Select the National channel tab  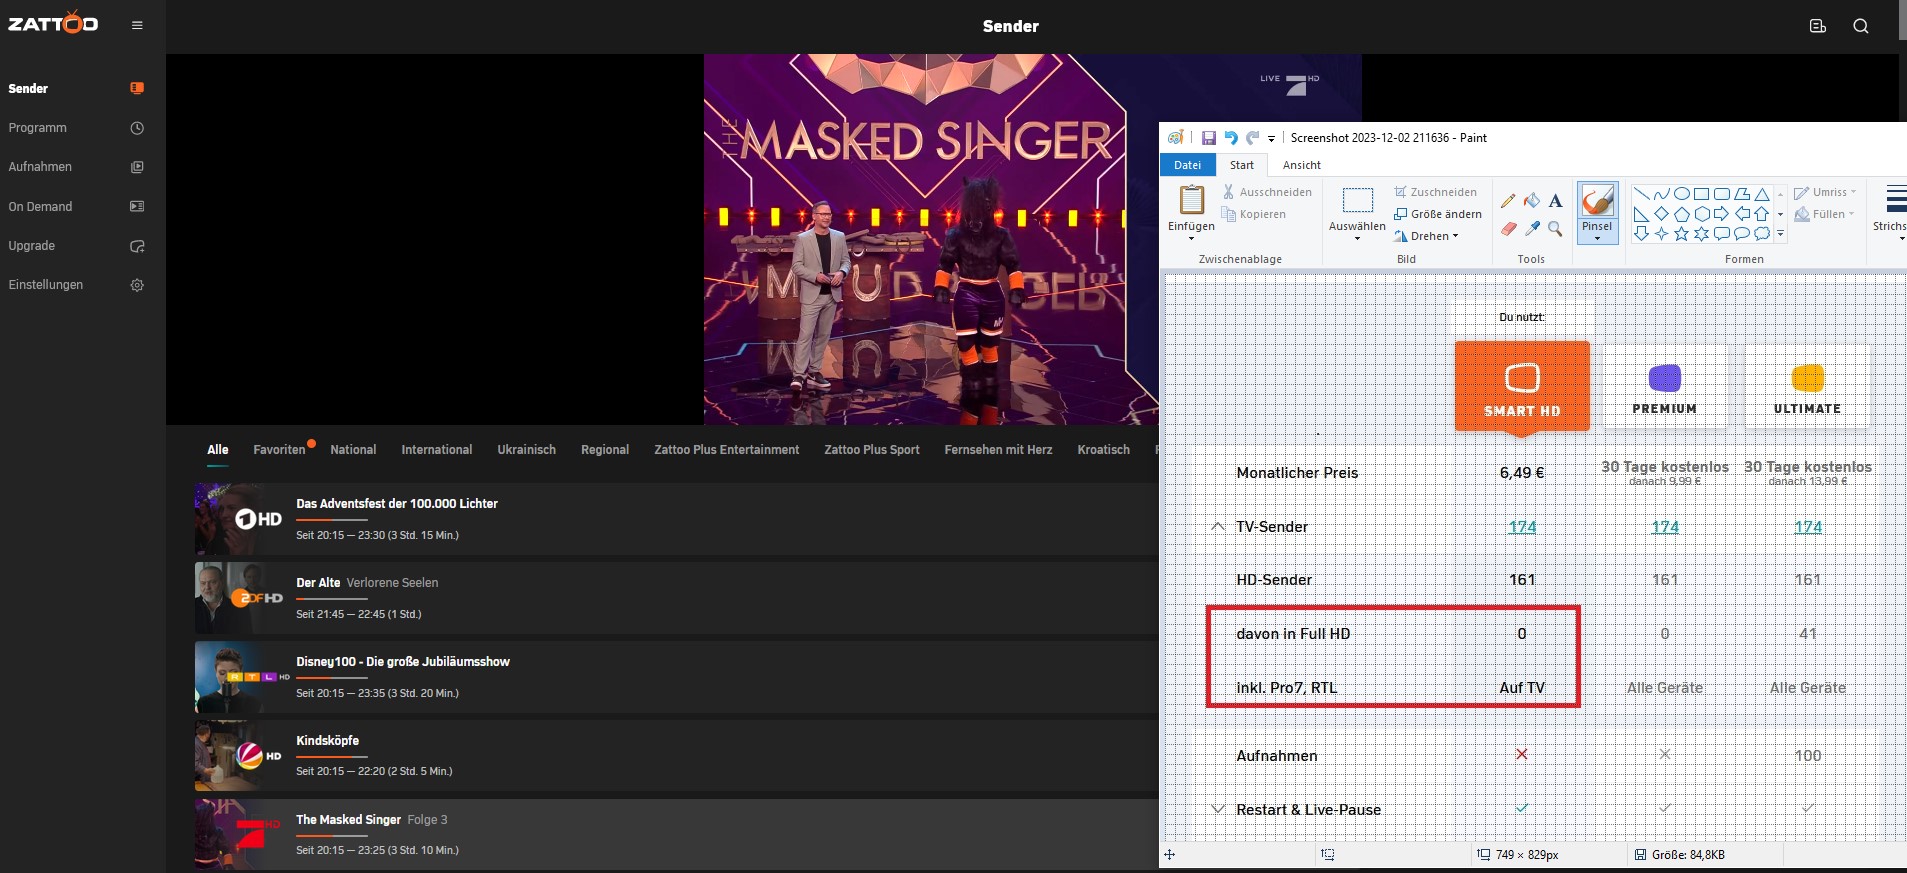[x=353, y=450]
